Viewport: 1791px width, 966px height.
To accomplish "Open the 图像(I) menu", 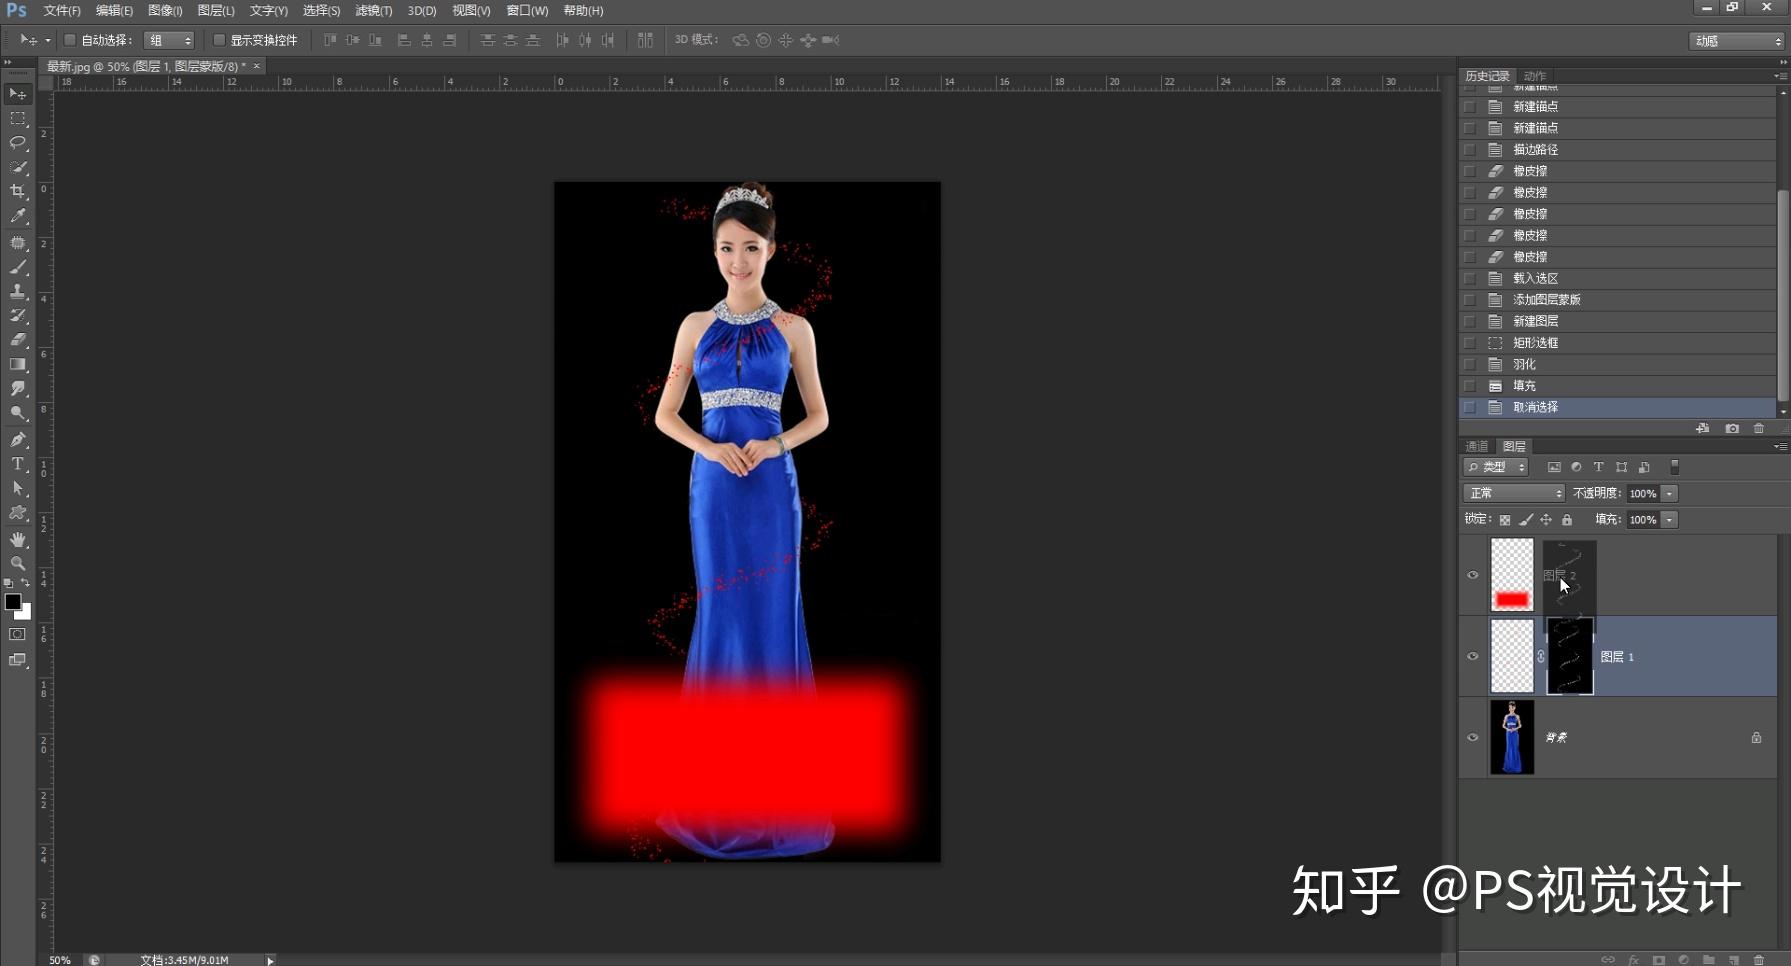I will (x=165, y=10).
